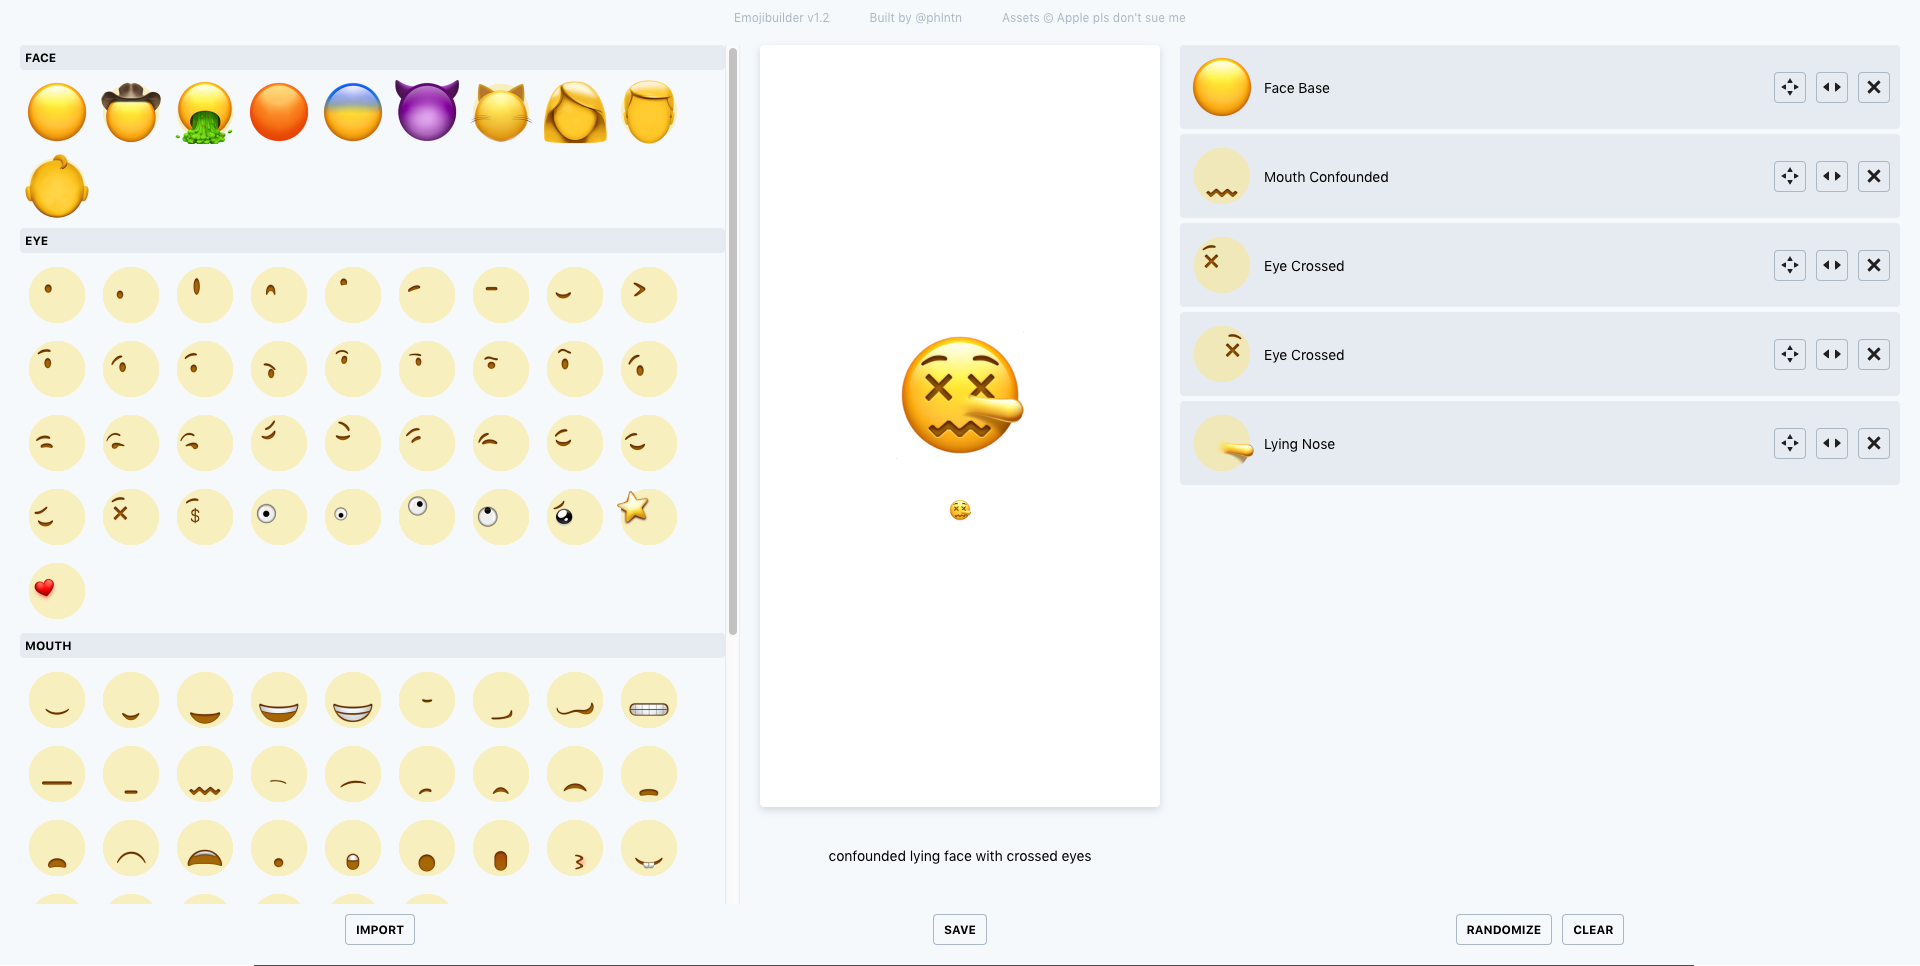Click the EYE section header
The height and width of the screenshot is (966, 1920).
click(372, 241)
